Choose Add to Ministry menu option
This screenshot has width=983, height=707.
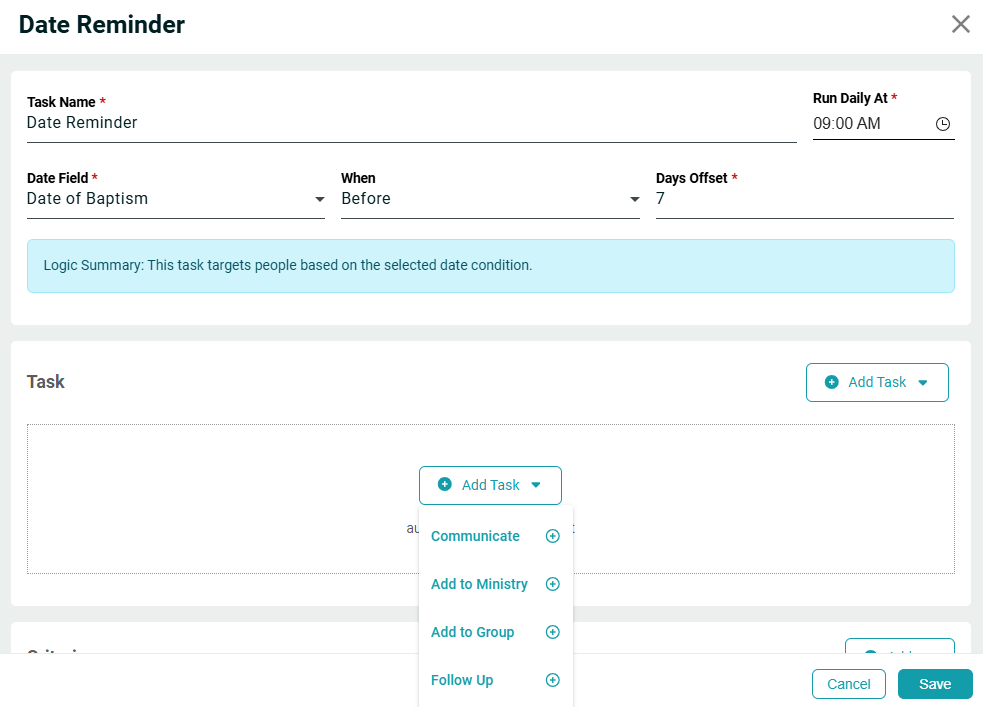pos(479,584)
